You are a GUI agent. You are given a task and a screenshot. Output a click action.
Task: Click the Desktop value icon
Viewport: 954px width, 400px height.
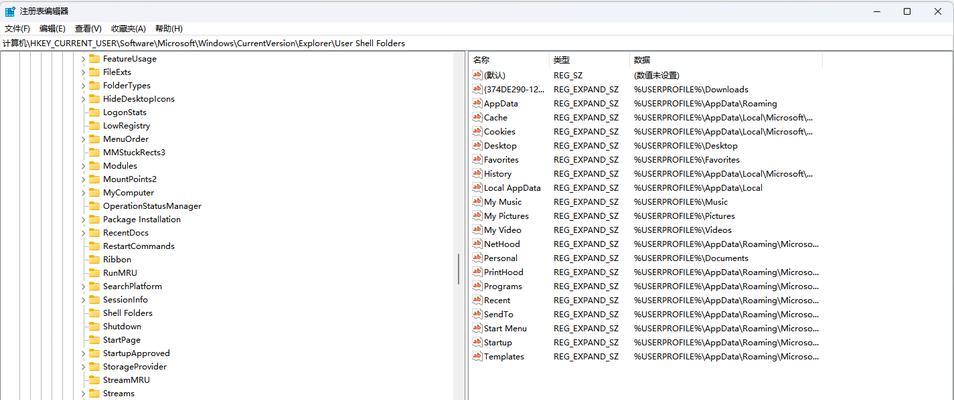pos(477,146)
